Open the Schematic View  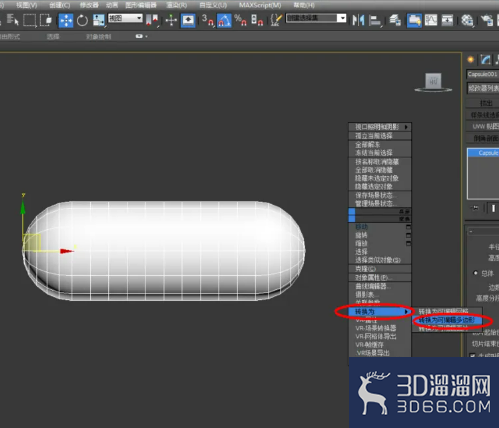click(x=447, y=20)
